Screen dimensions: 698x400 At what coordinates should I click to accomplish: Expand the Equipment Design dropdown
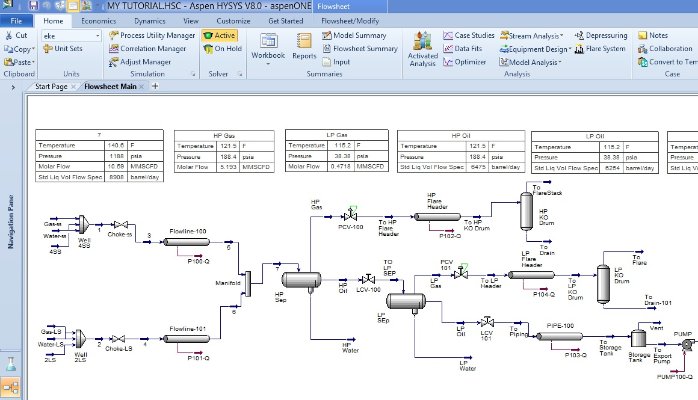click(570, 49)
